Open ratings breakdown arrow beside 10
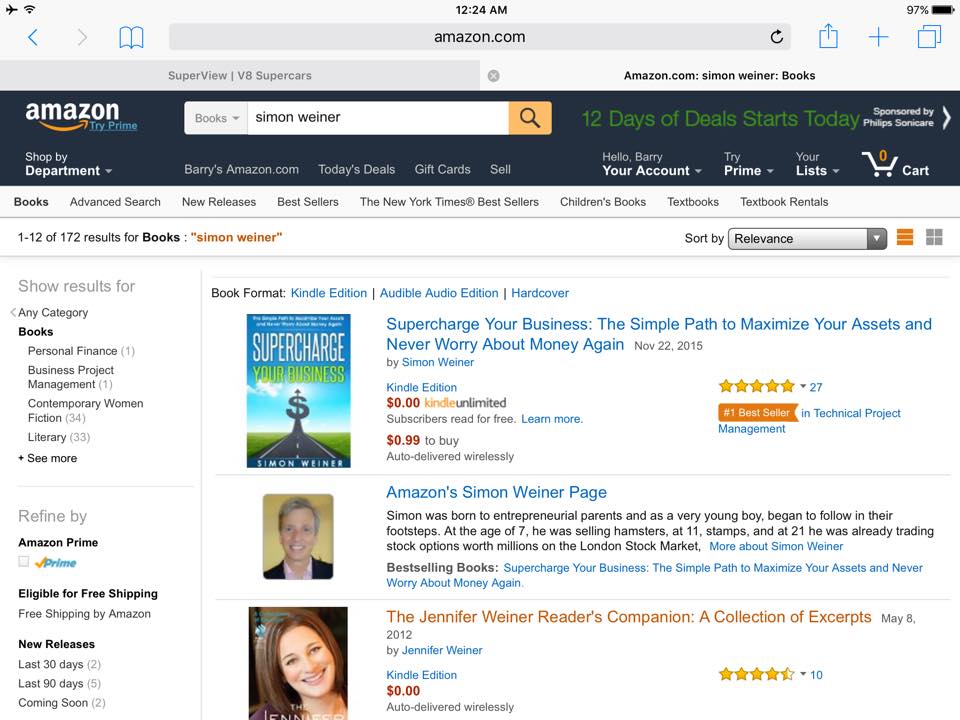The image size is (960, 720). [803, 674]
